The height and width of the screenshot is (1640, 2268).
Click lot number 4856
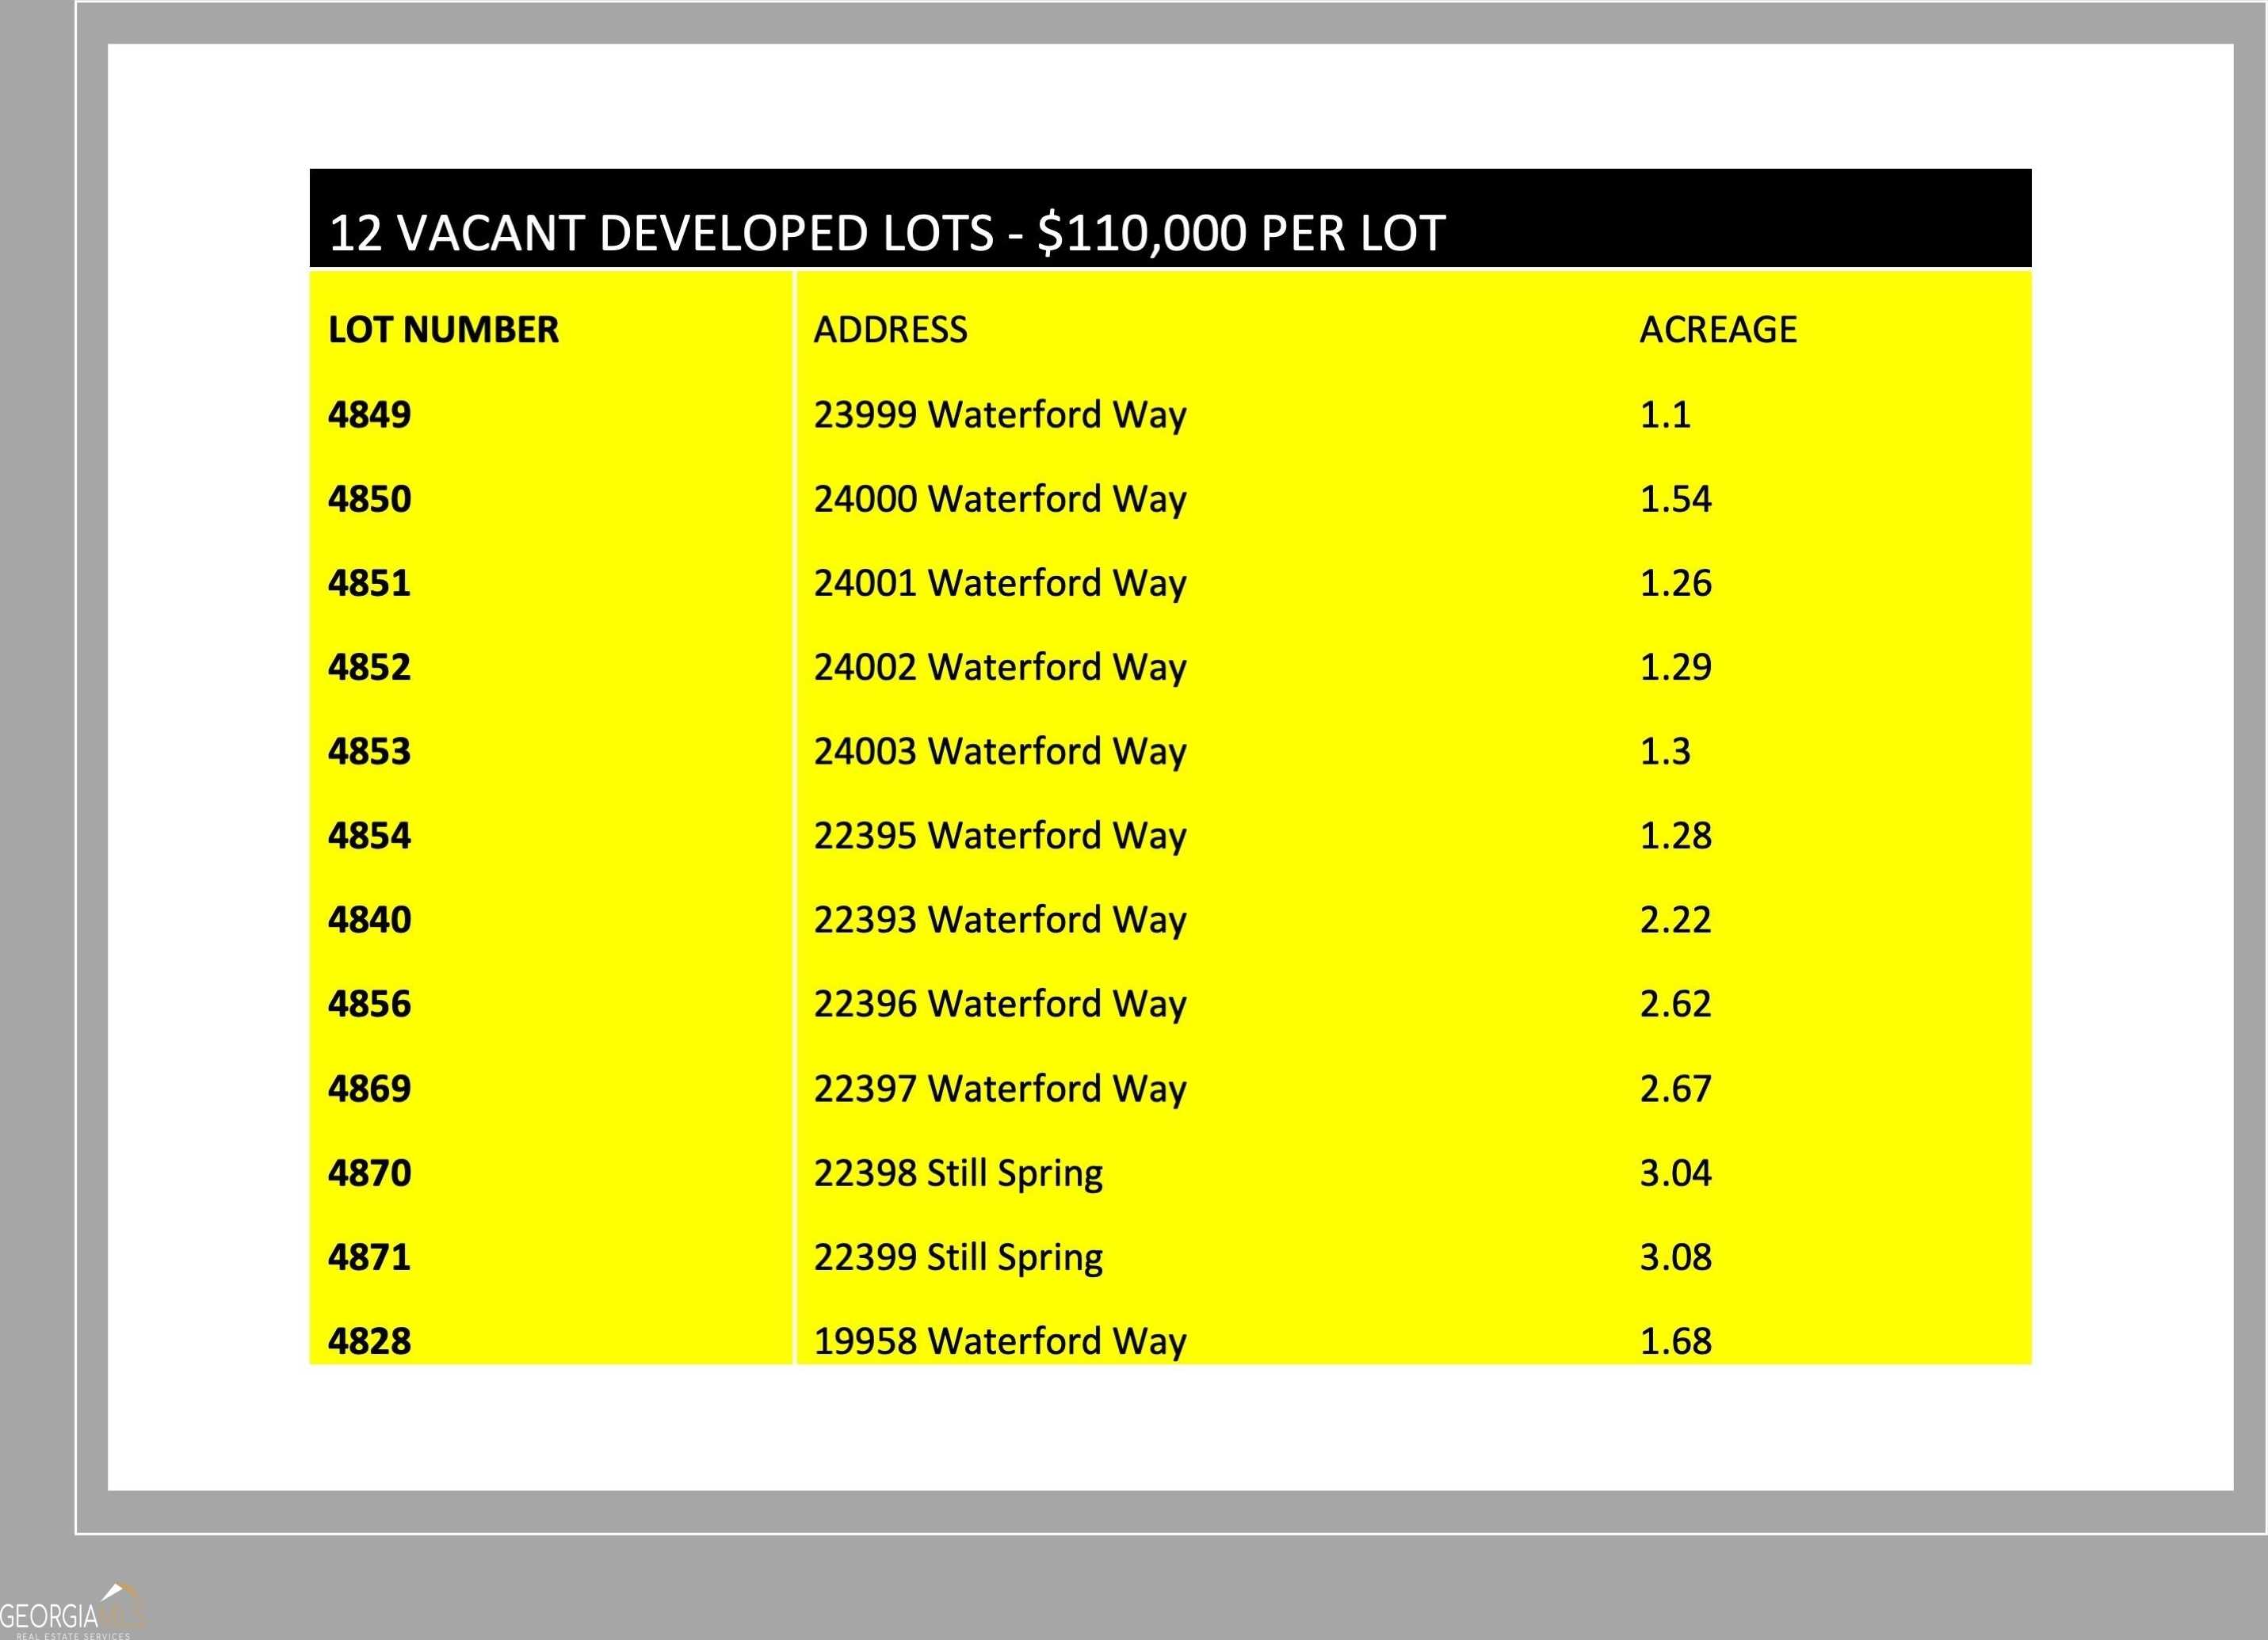pyautogui.click(x=369, y=1003)
